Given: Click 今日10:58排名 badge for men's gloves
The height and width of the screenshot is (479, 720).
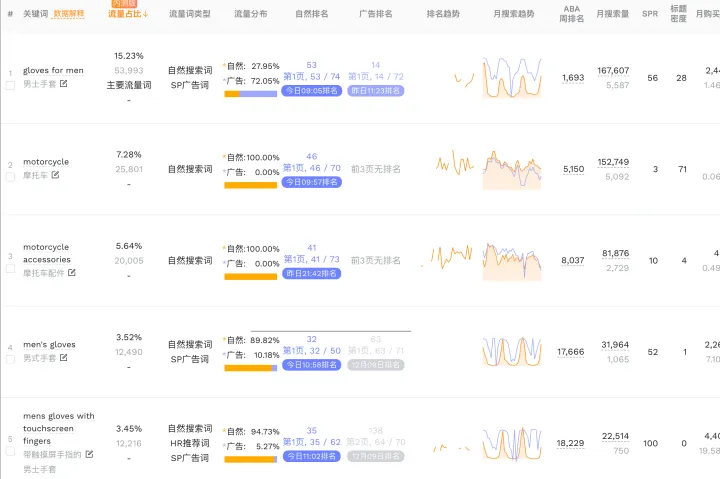Looking at the screenshot, I should coord(311,365).
